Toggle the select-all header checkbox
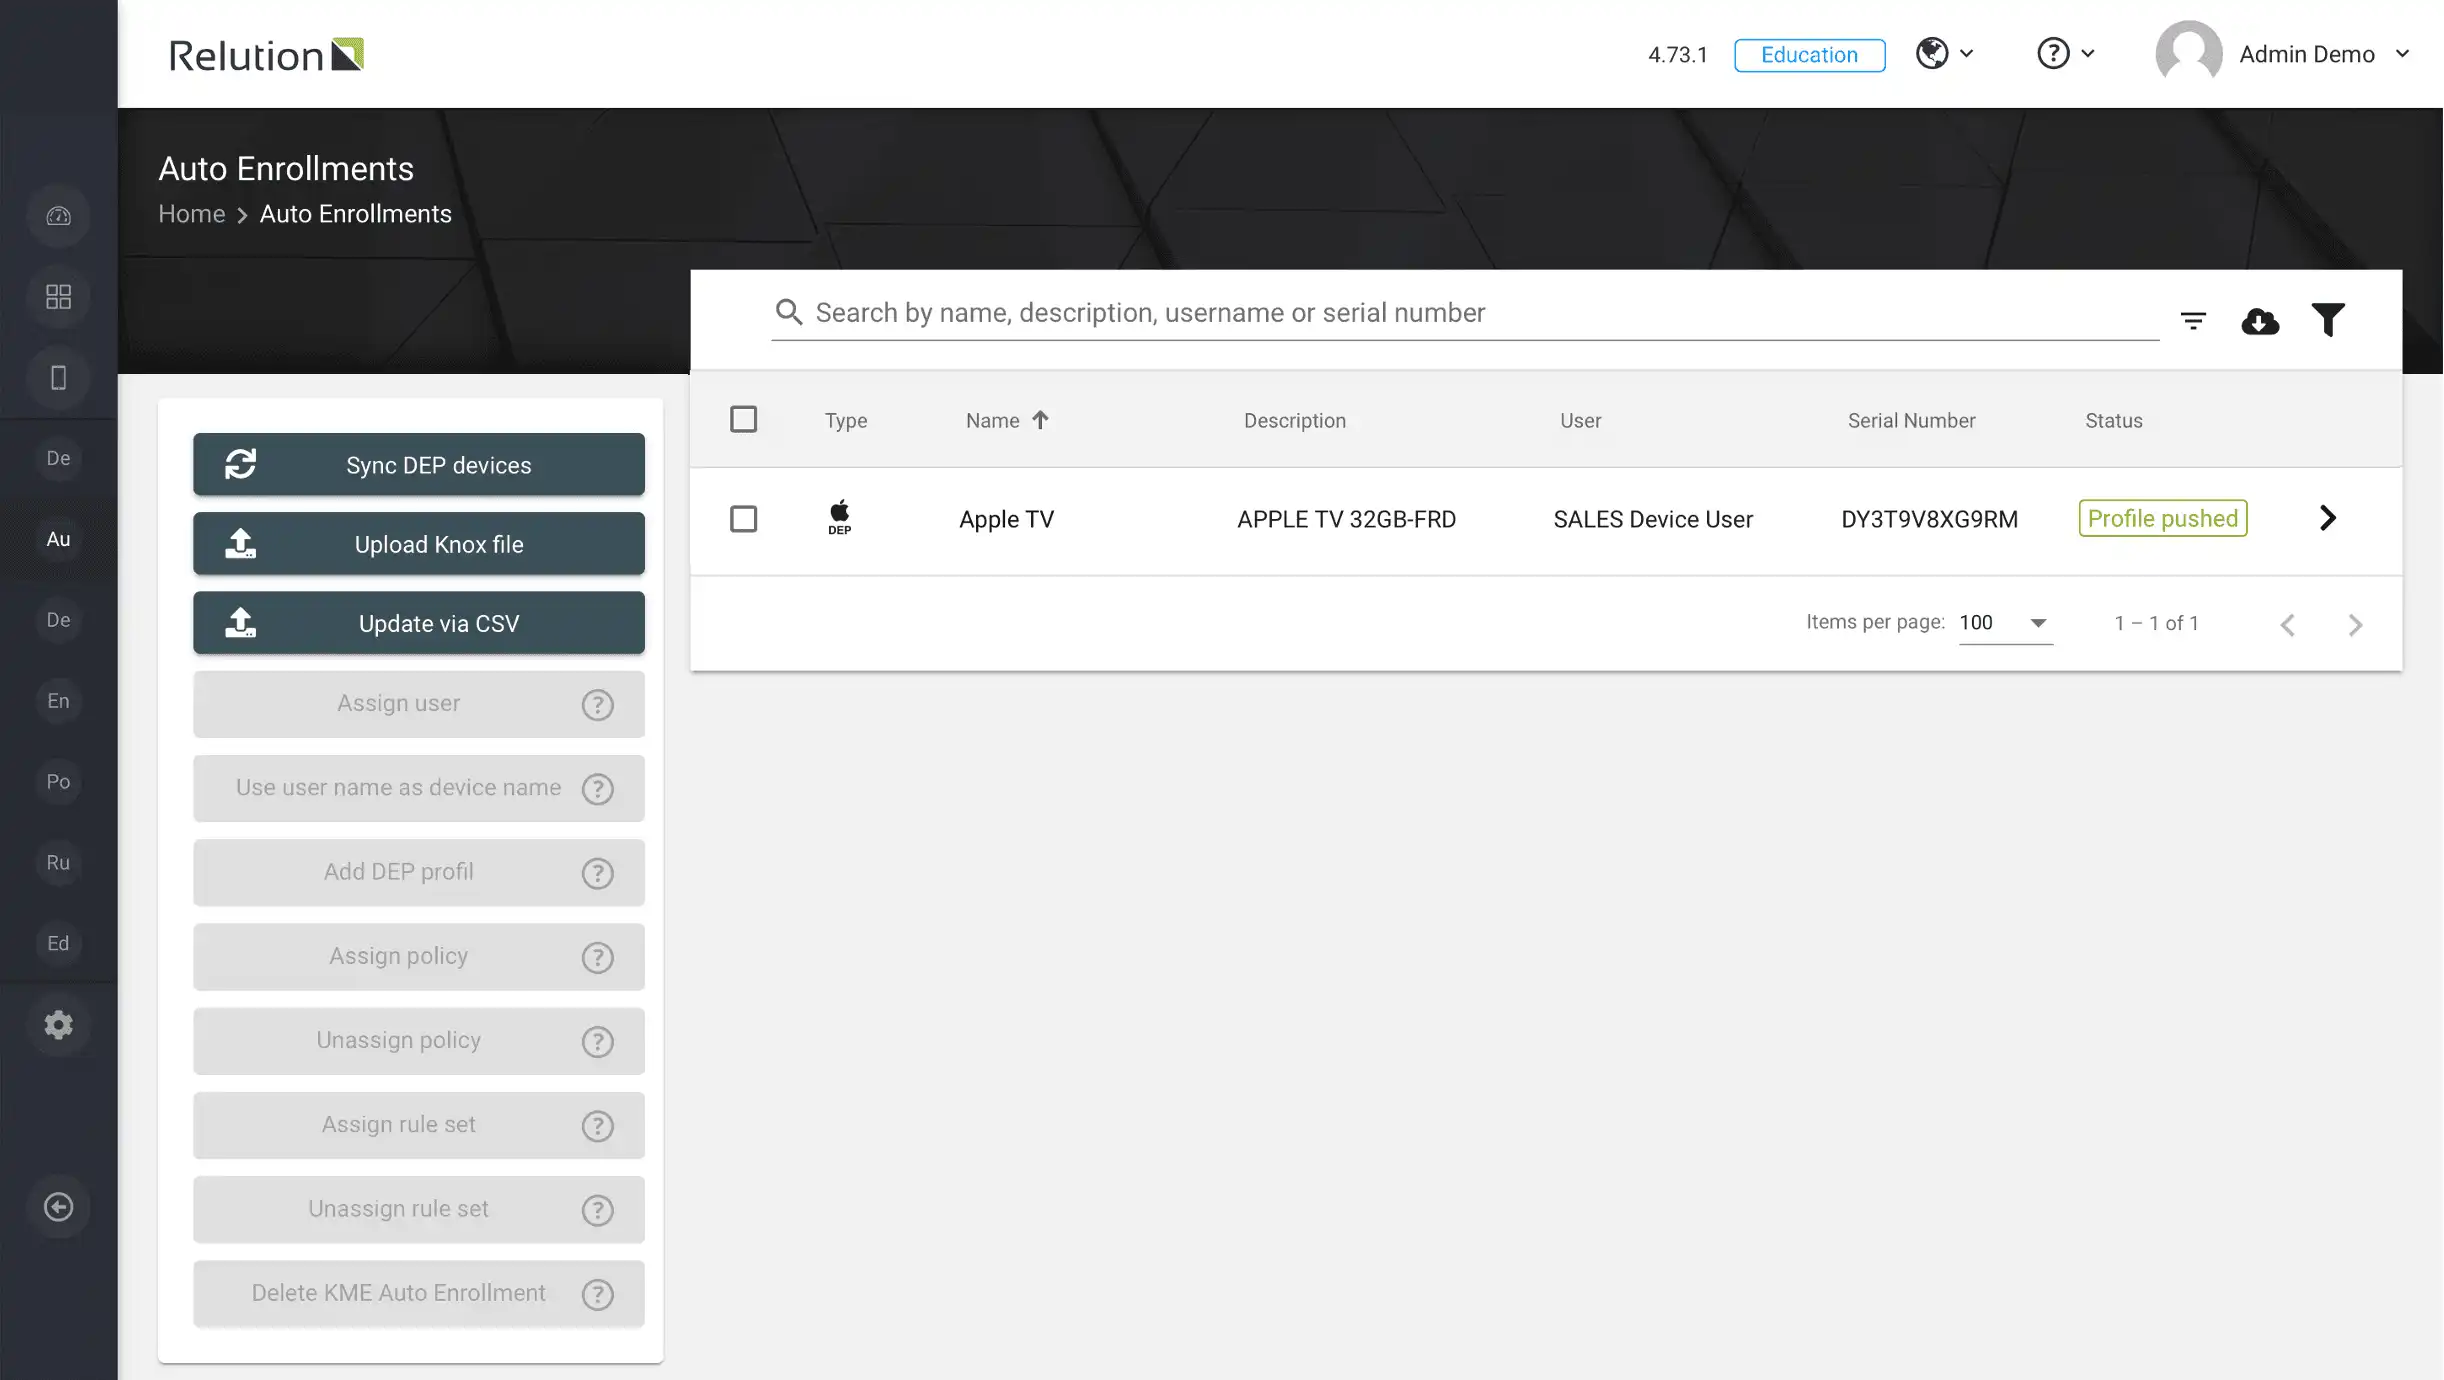The height and width of the screenshot is (1380, 2444). coord(743,419)
